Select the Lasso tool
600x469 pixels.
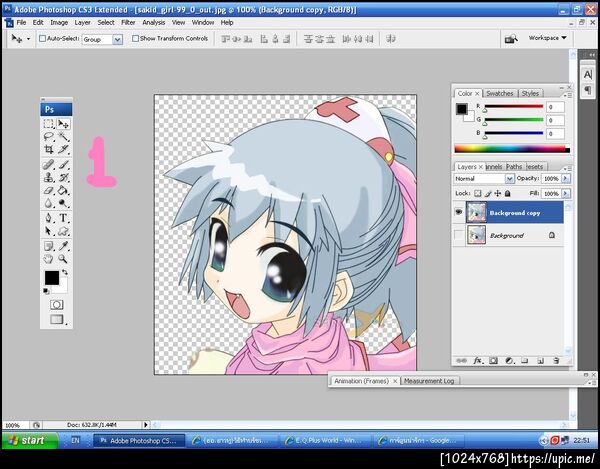[x=49, y=137]
